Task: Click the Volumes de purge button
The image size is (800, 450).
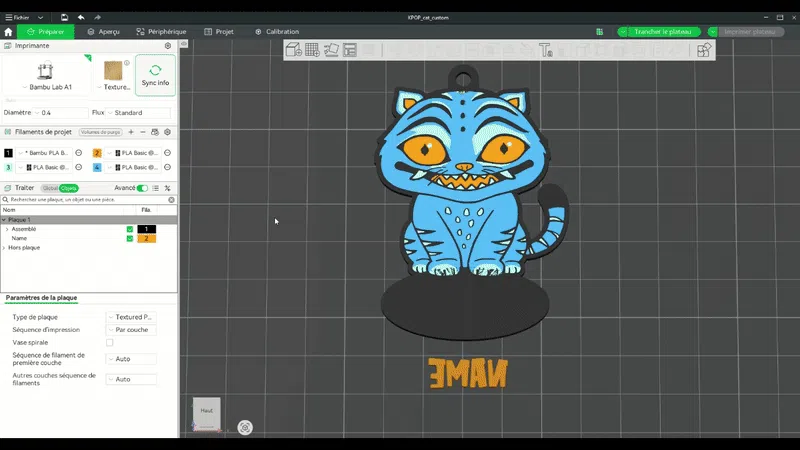Action: click(101, 132)
